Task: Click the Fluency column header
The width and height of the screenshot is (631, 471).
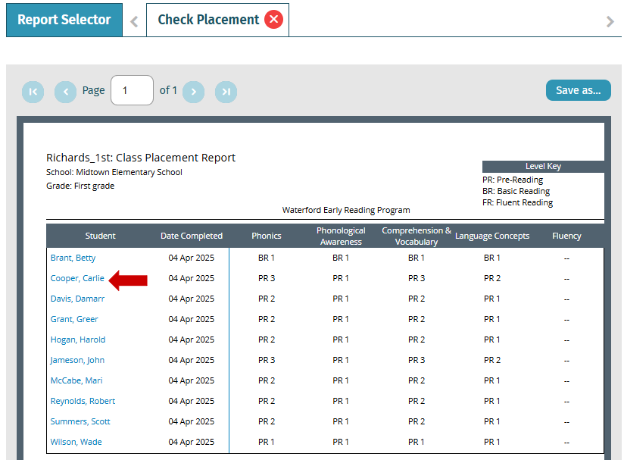Action: 567,236
